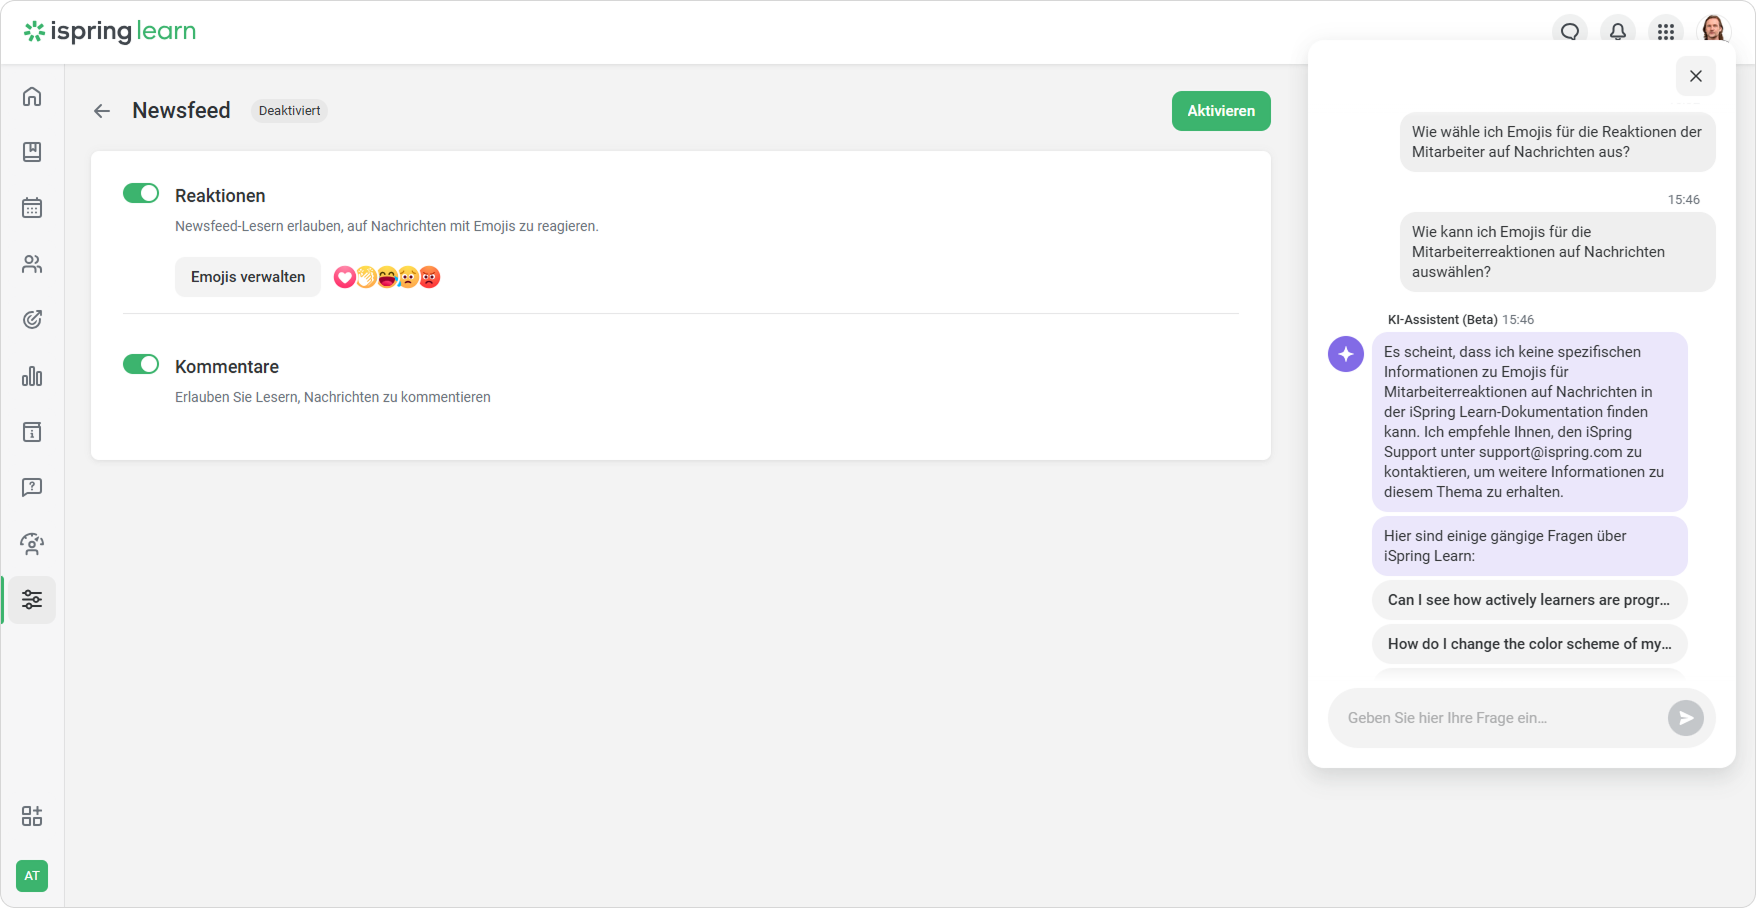This screenshot has width=1756, height=908.
Task: Turn off the Kommentare toggle
Action: point(141,364)
